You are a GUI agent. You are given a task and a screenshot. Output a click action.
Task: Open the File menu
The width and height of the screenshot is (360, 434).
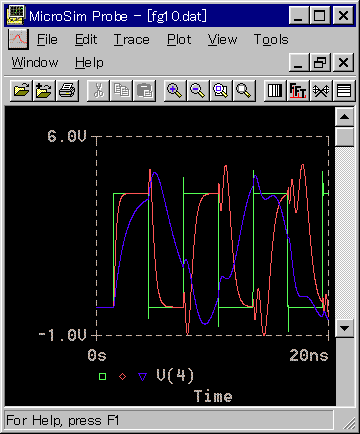click(47, 40)
